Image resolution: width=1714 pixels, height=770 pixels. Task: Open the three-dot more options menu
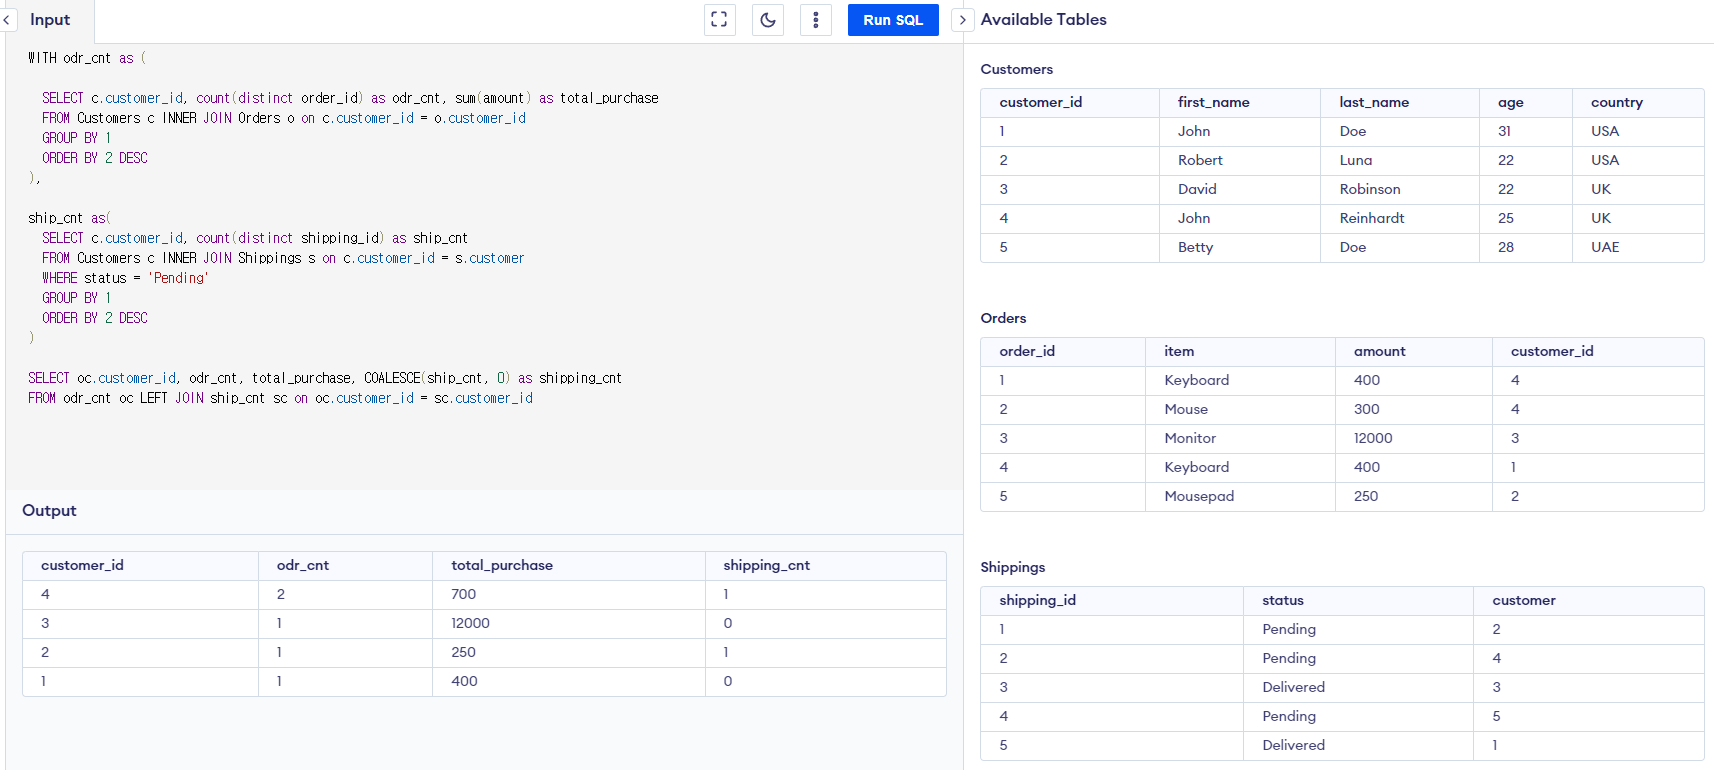coord(815,20)
